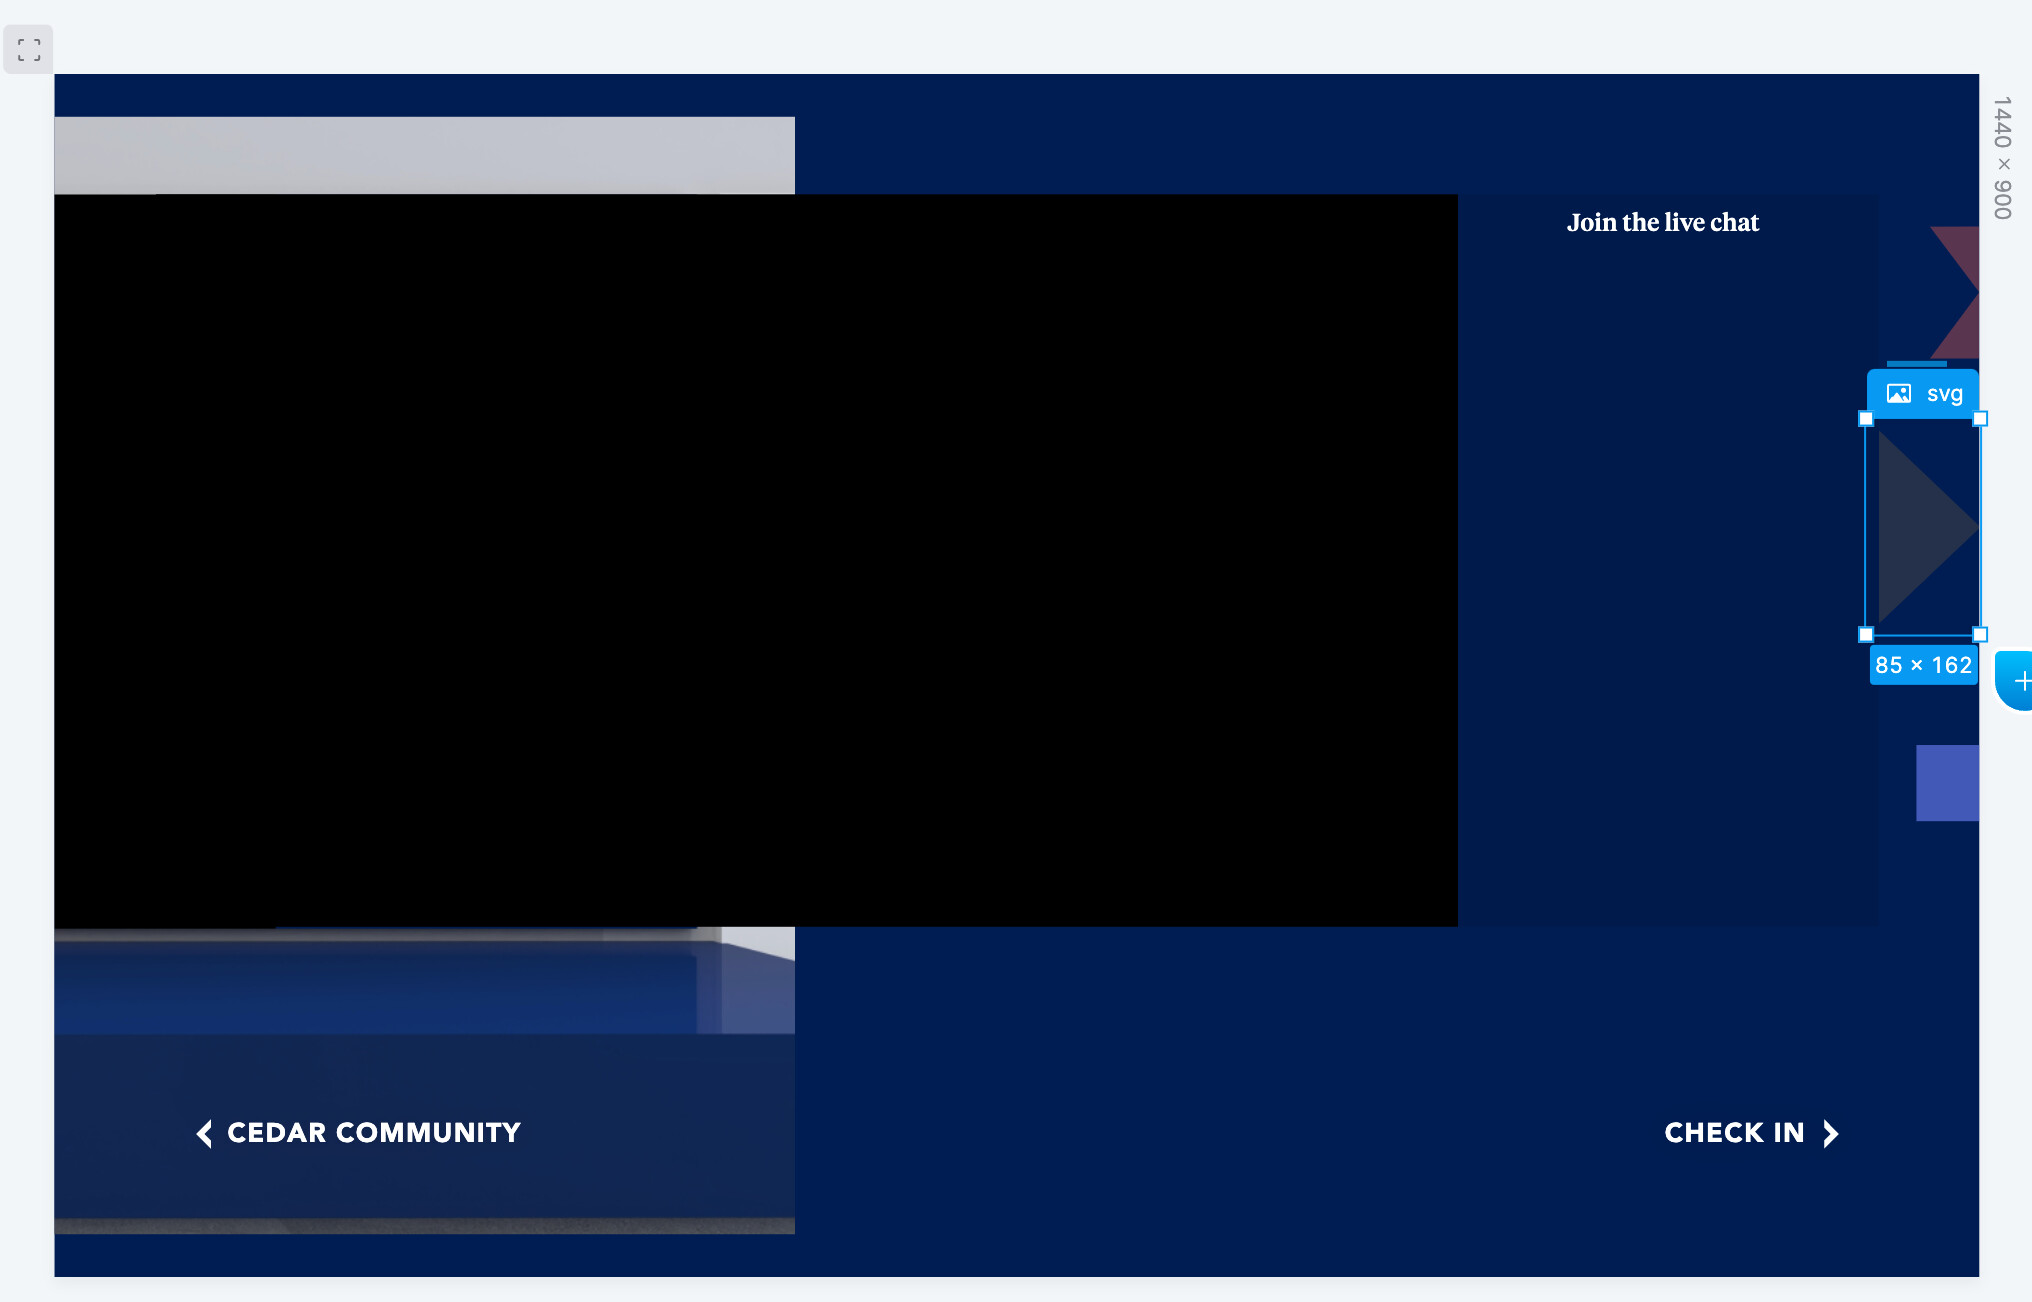Click the Join the live chat heading
The height and width of the screenshot is (1302, 2032).
1662,223
